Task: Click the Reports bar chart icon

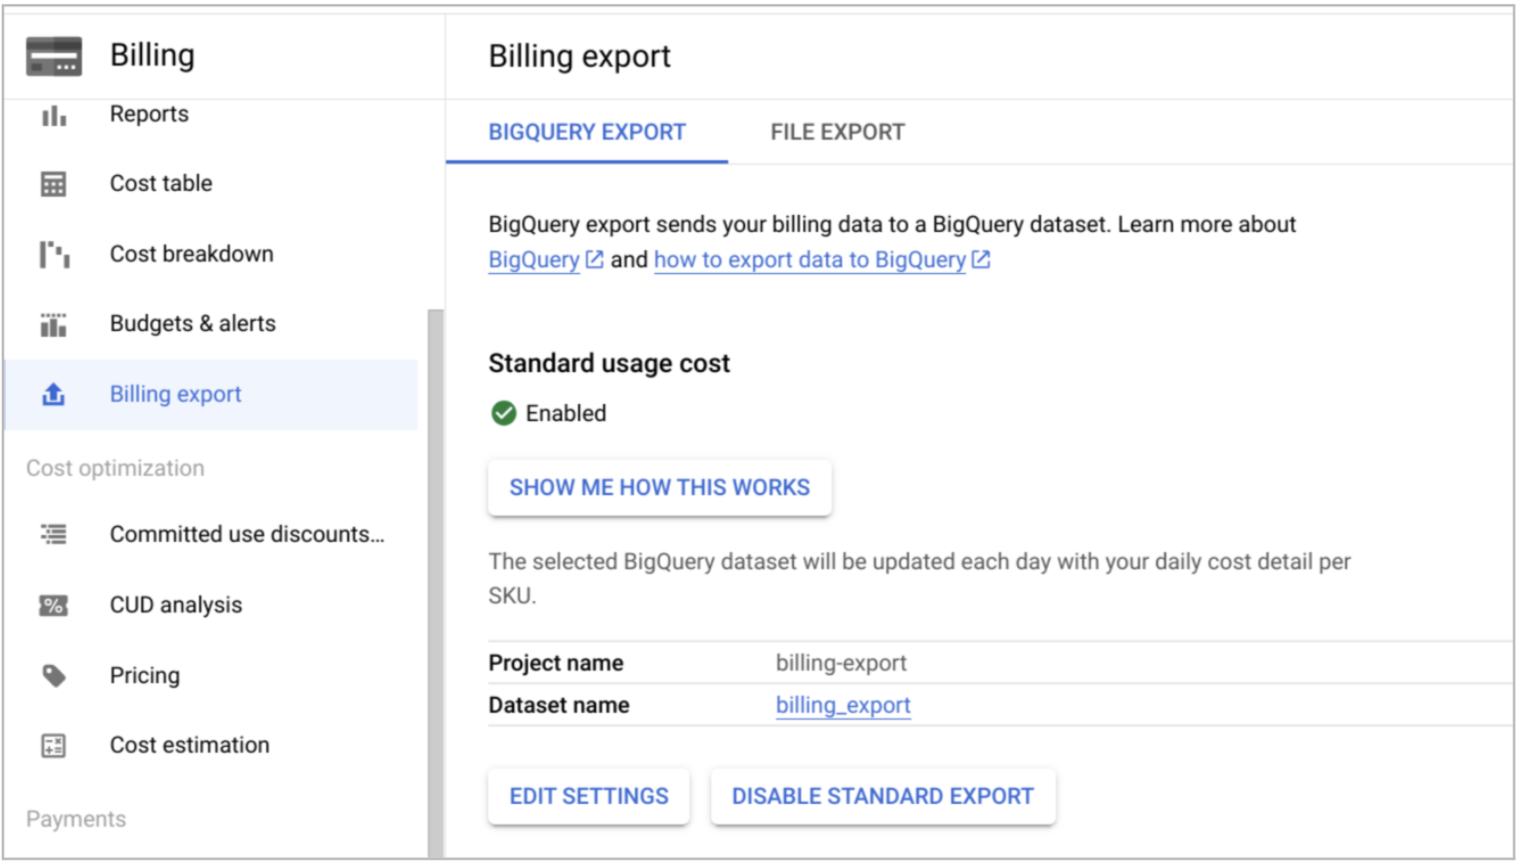Action: (54, 116)
